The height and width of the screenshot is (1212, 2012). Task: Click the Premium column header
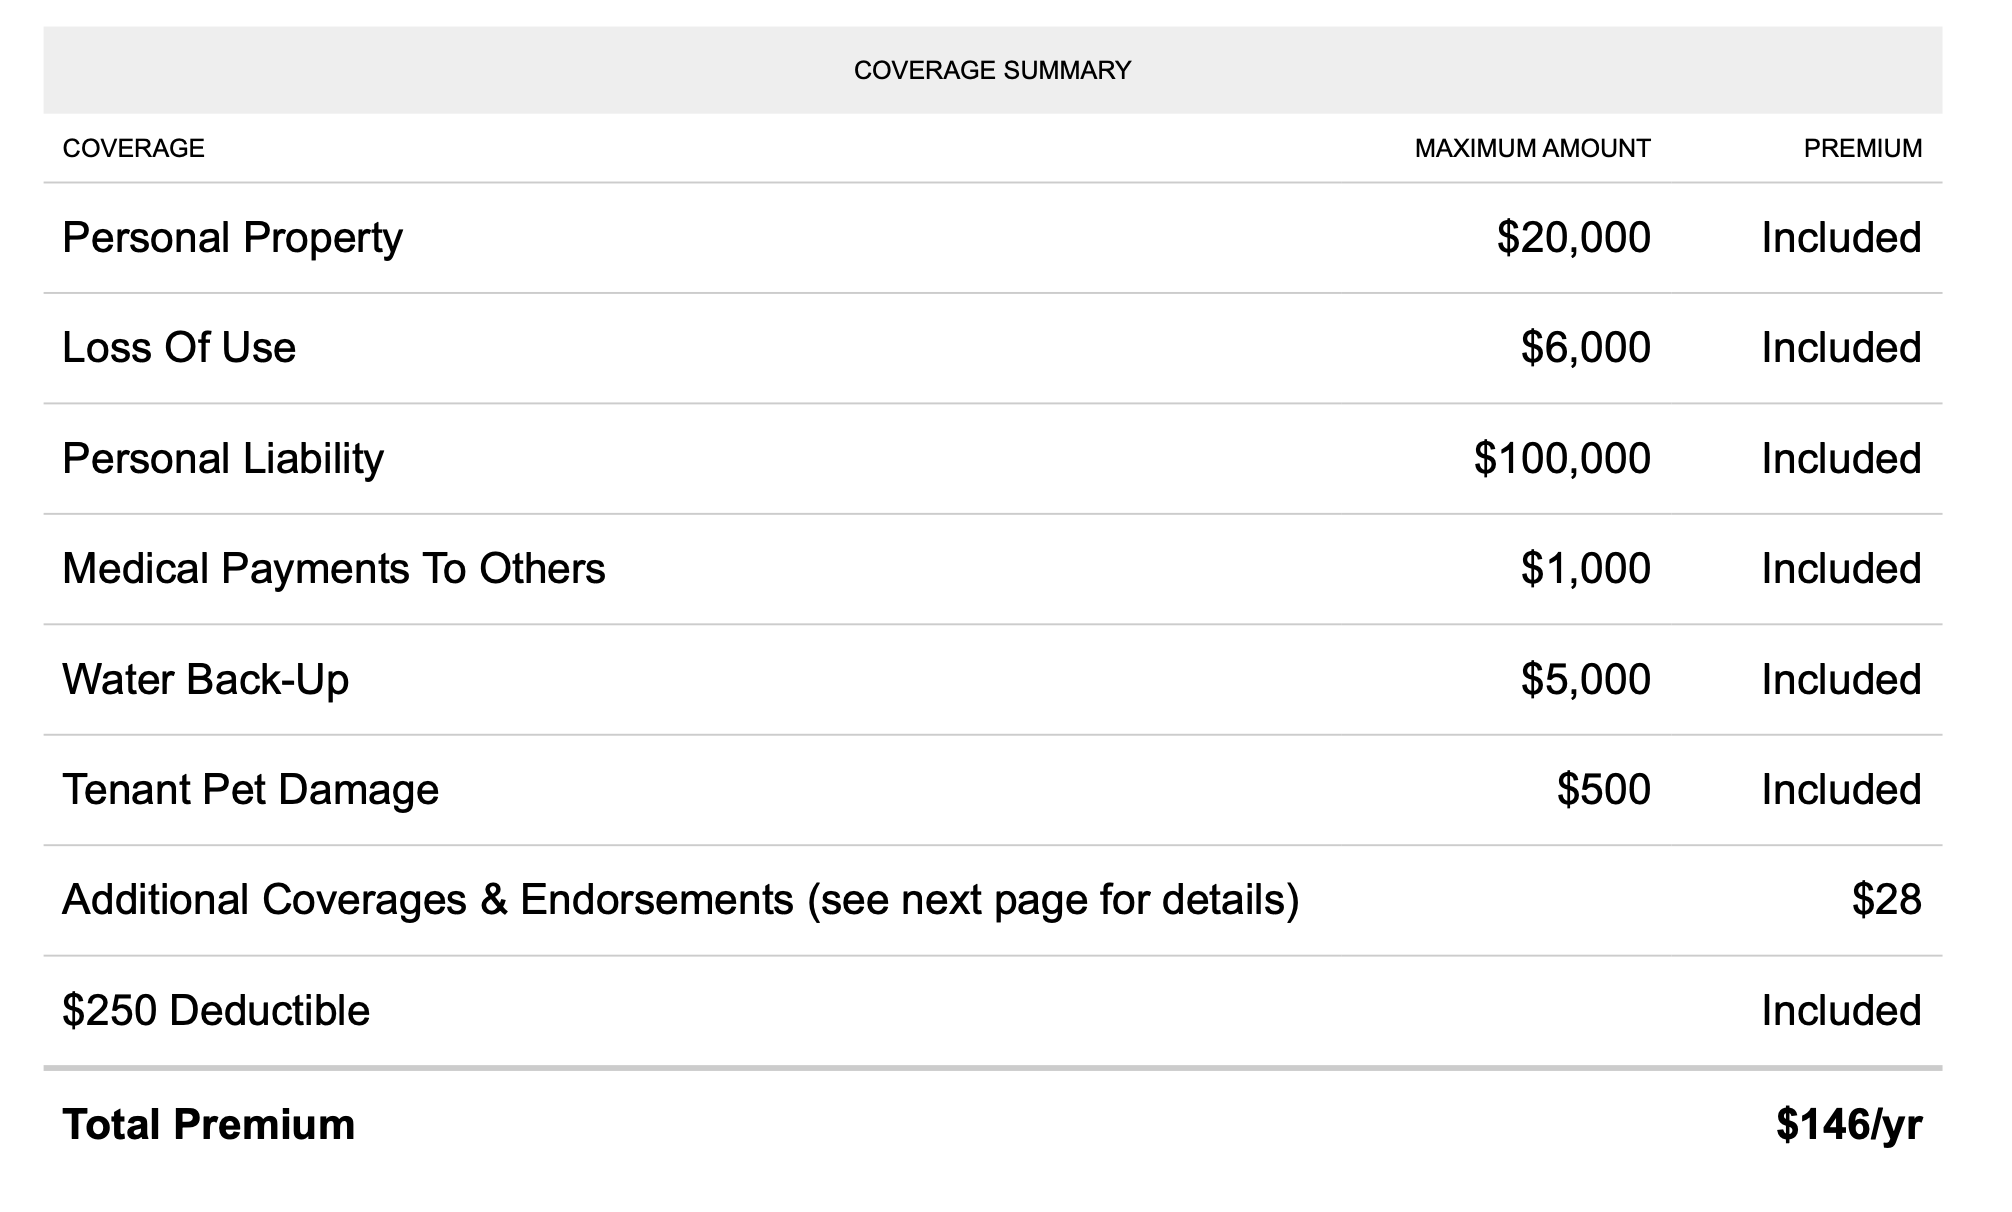coord(1862,148)
